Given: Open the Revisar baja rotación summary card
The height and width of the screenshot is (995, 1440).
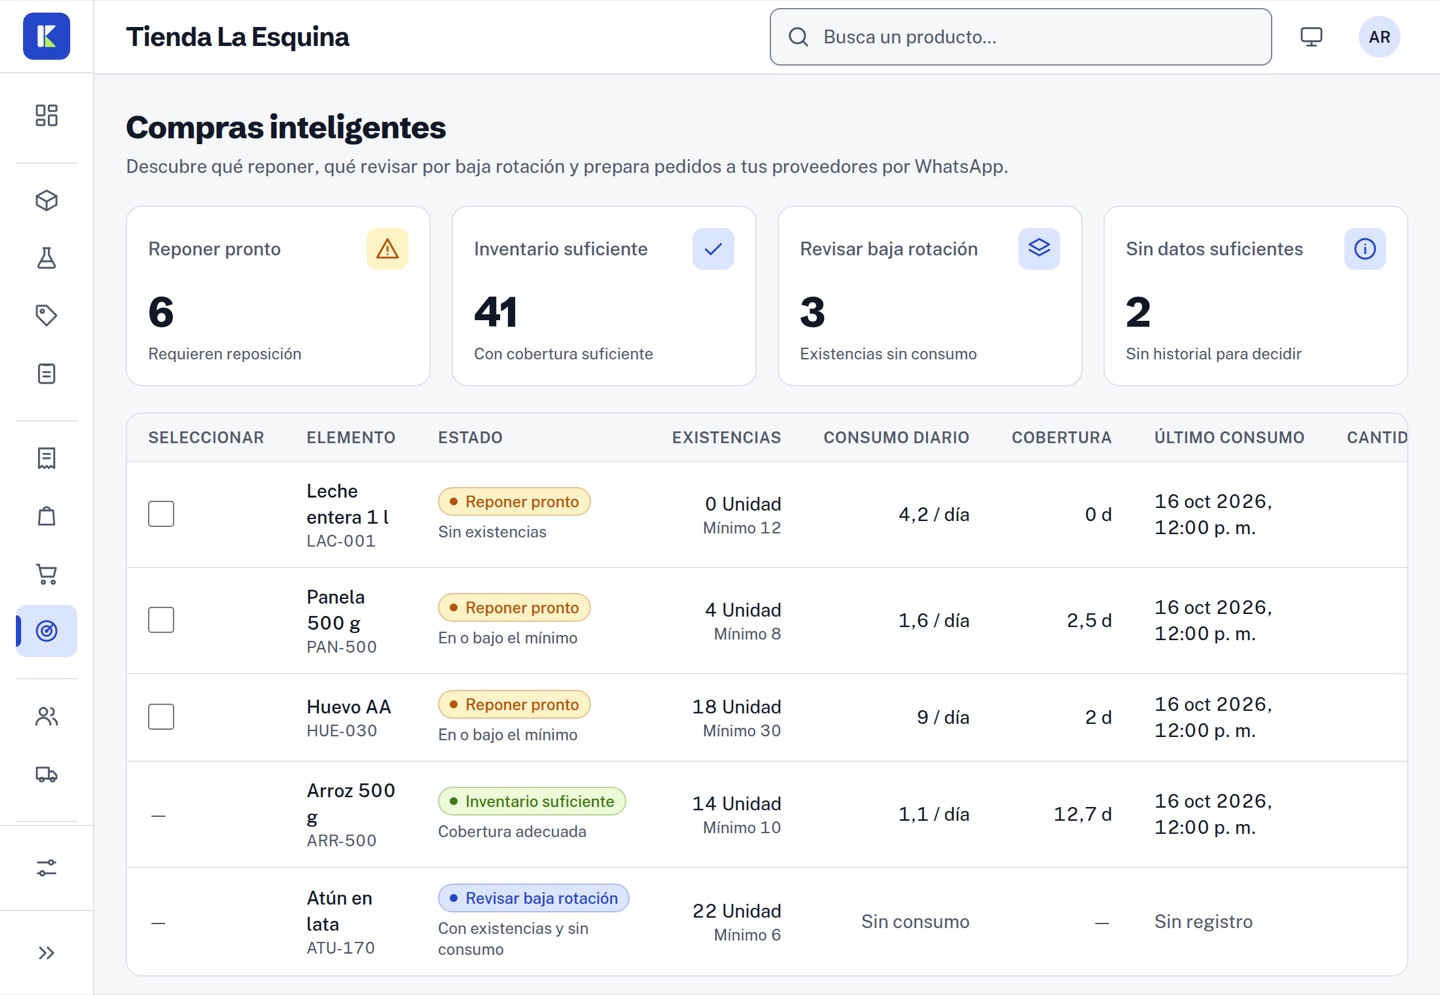Looking at the screenshot, I should pyautogui.click(x=930, y=296).
